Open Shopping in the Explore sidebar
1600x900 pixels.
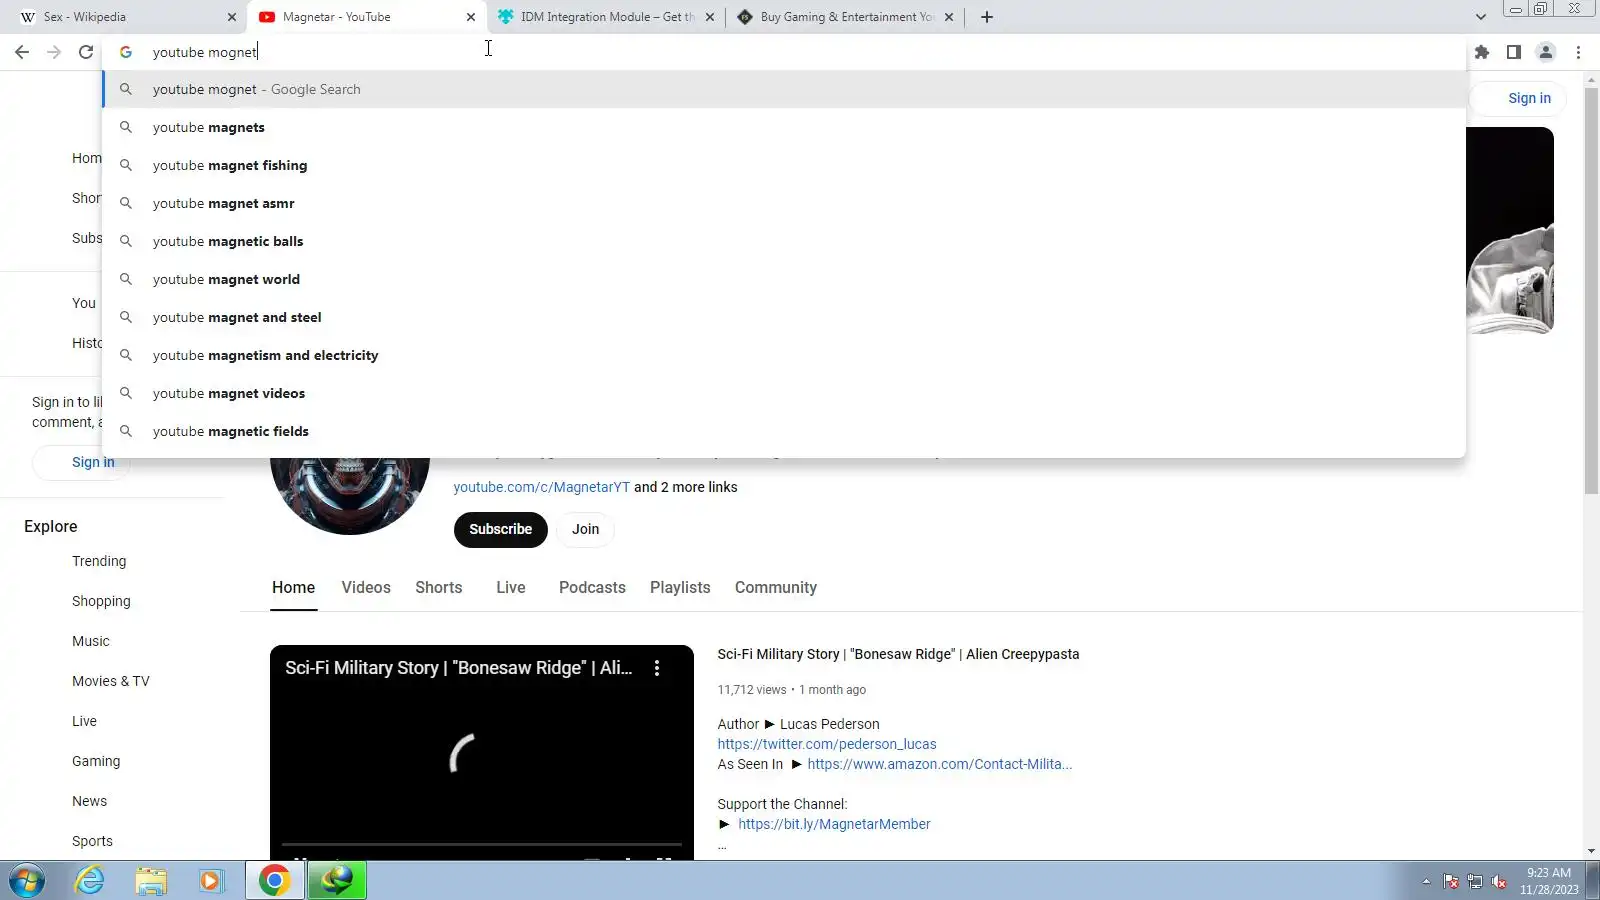point(101,601)
